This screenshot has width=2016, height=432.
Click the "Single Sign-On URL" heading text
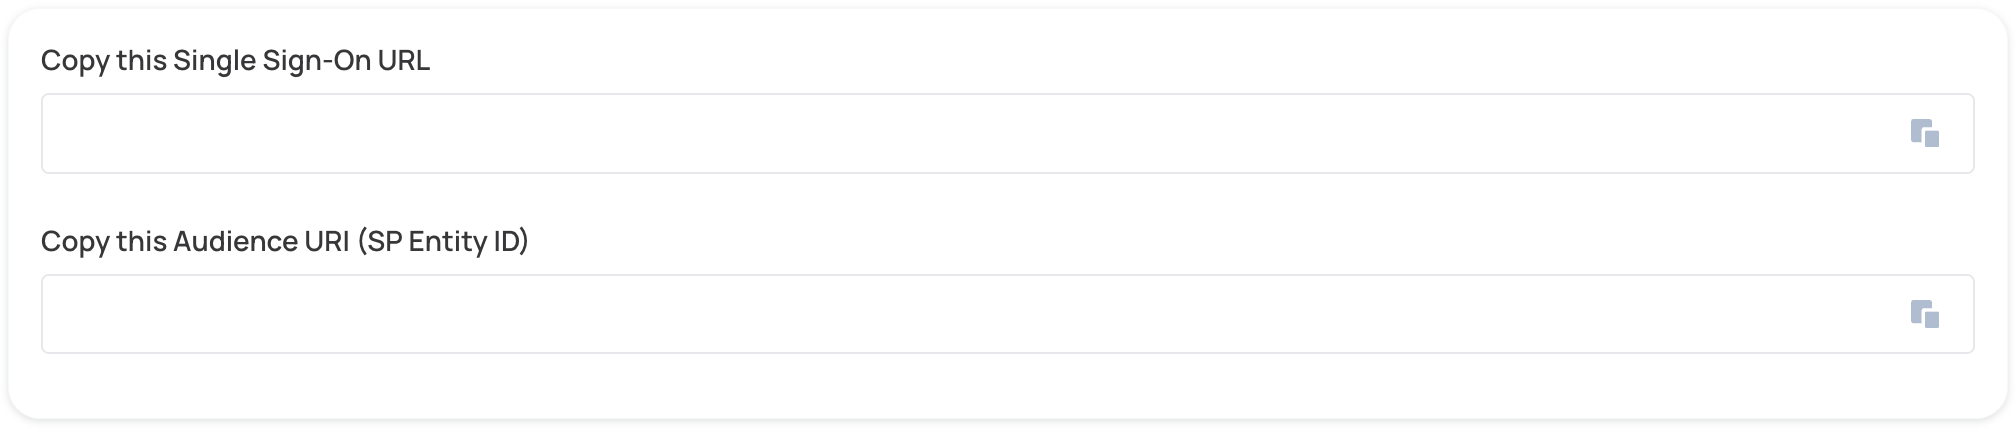301,61
